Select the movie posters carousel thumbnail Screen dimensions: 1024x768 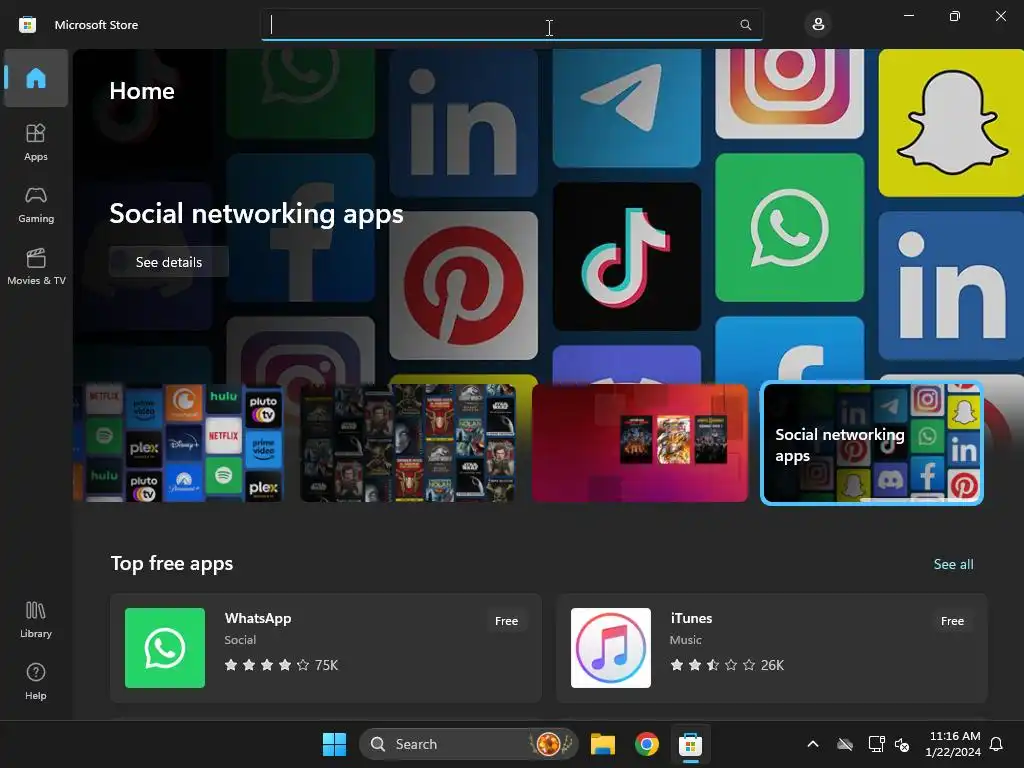408,443
